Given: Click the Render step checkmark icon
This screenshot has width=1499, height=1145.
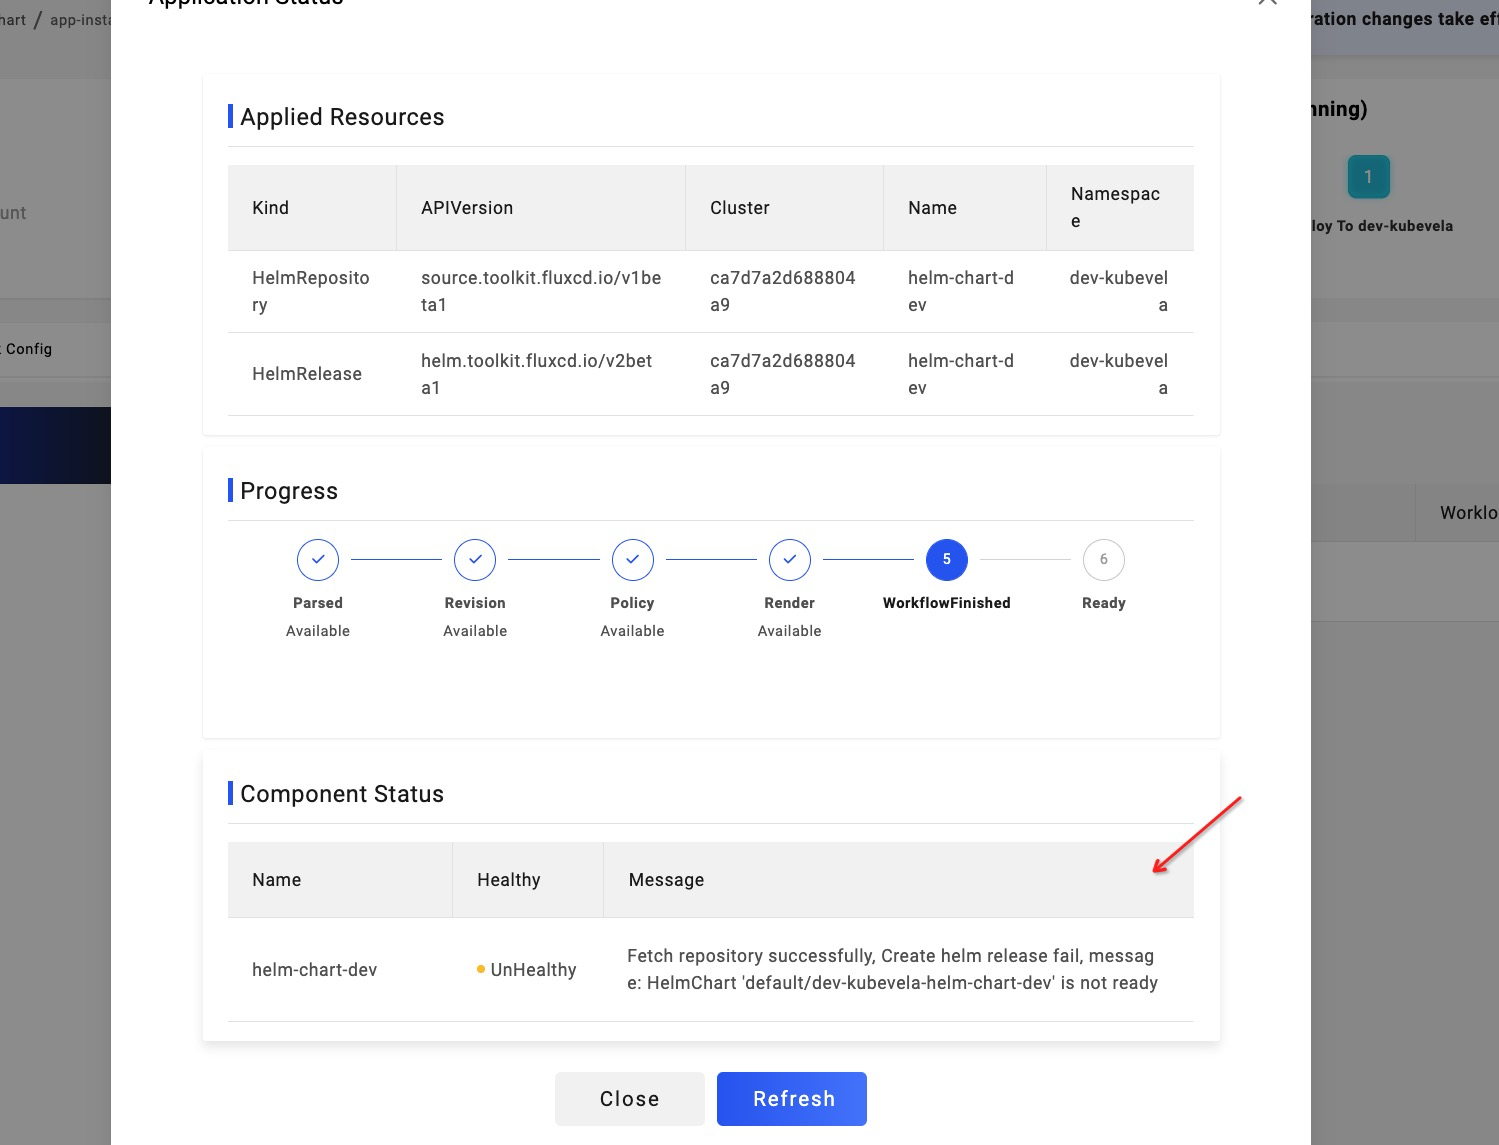Looking at the screenshot, I should [x=789, y=560].
